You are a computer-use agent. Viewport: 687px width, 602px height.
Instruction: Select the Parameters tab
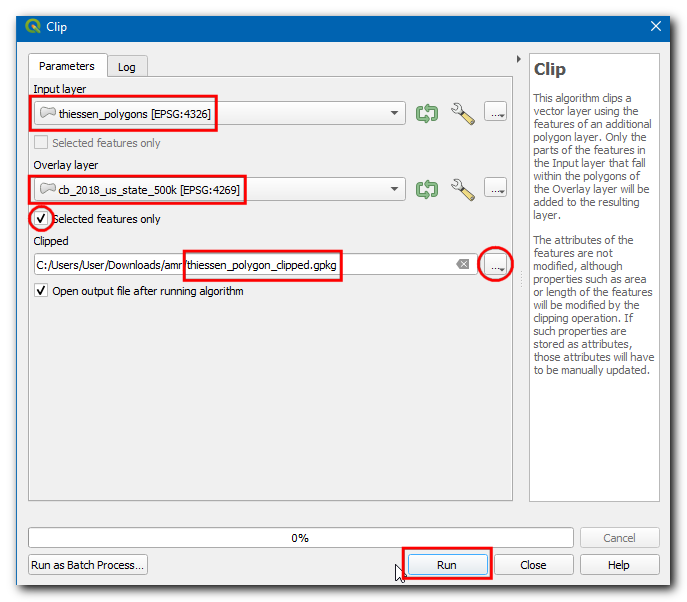(x=66, y=66)
